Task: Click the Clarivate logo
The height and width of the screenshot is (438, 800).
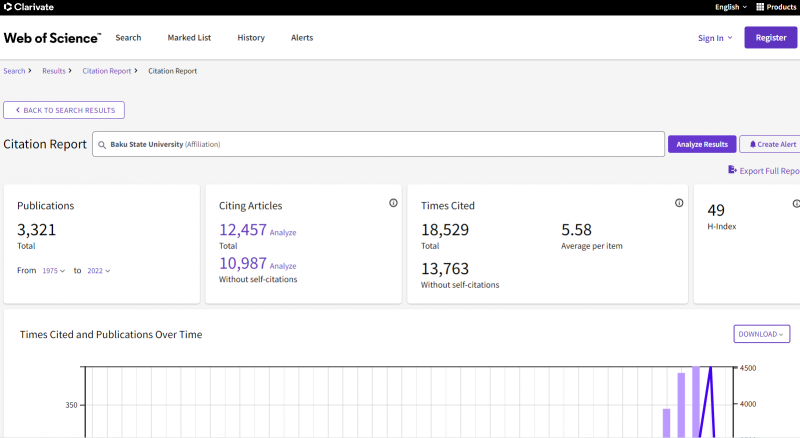Action: [x=29, y=7]
